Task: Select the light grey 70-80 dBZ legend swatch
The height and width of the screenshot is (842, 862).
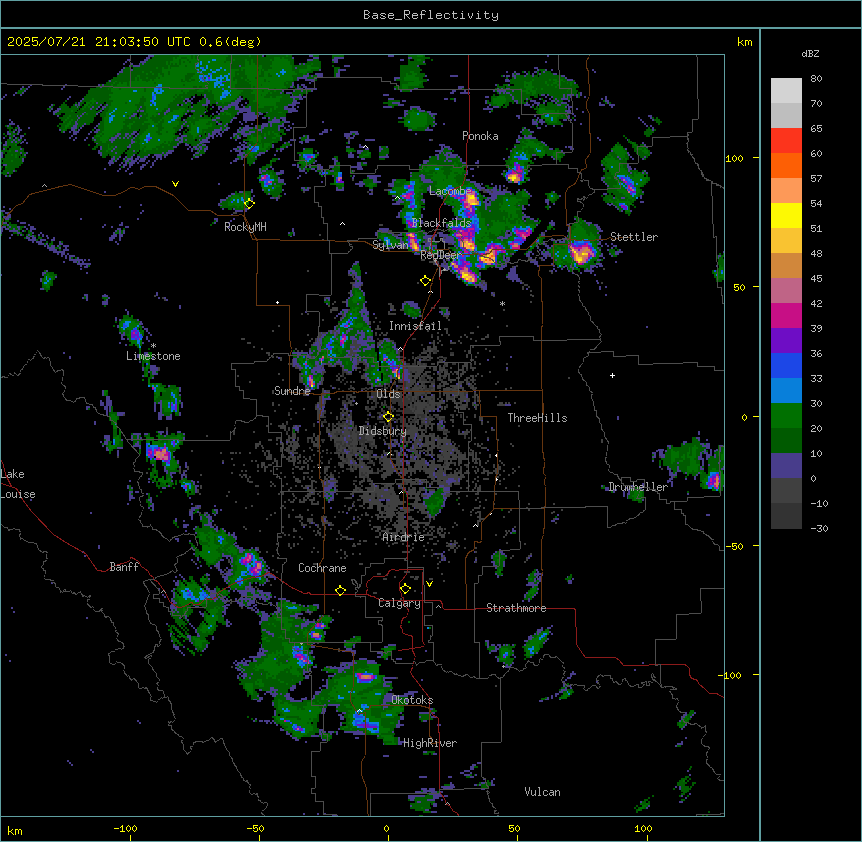Action: 786,91
